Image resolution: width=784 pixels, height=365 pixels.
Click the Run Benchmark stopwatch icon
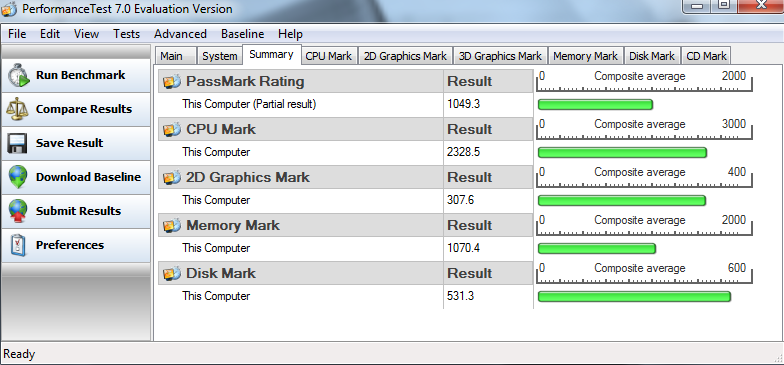[x=18, y=75]
